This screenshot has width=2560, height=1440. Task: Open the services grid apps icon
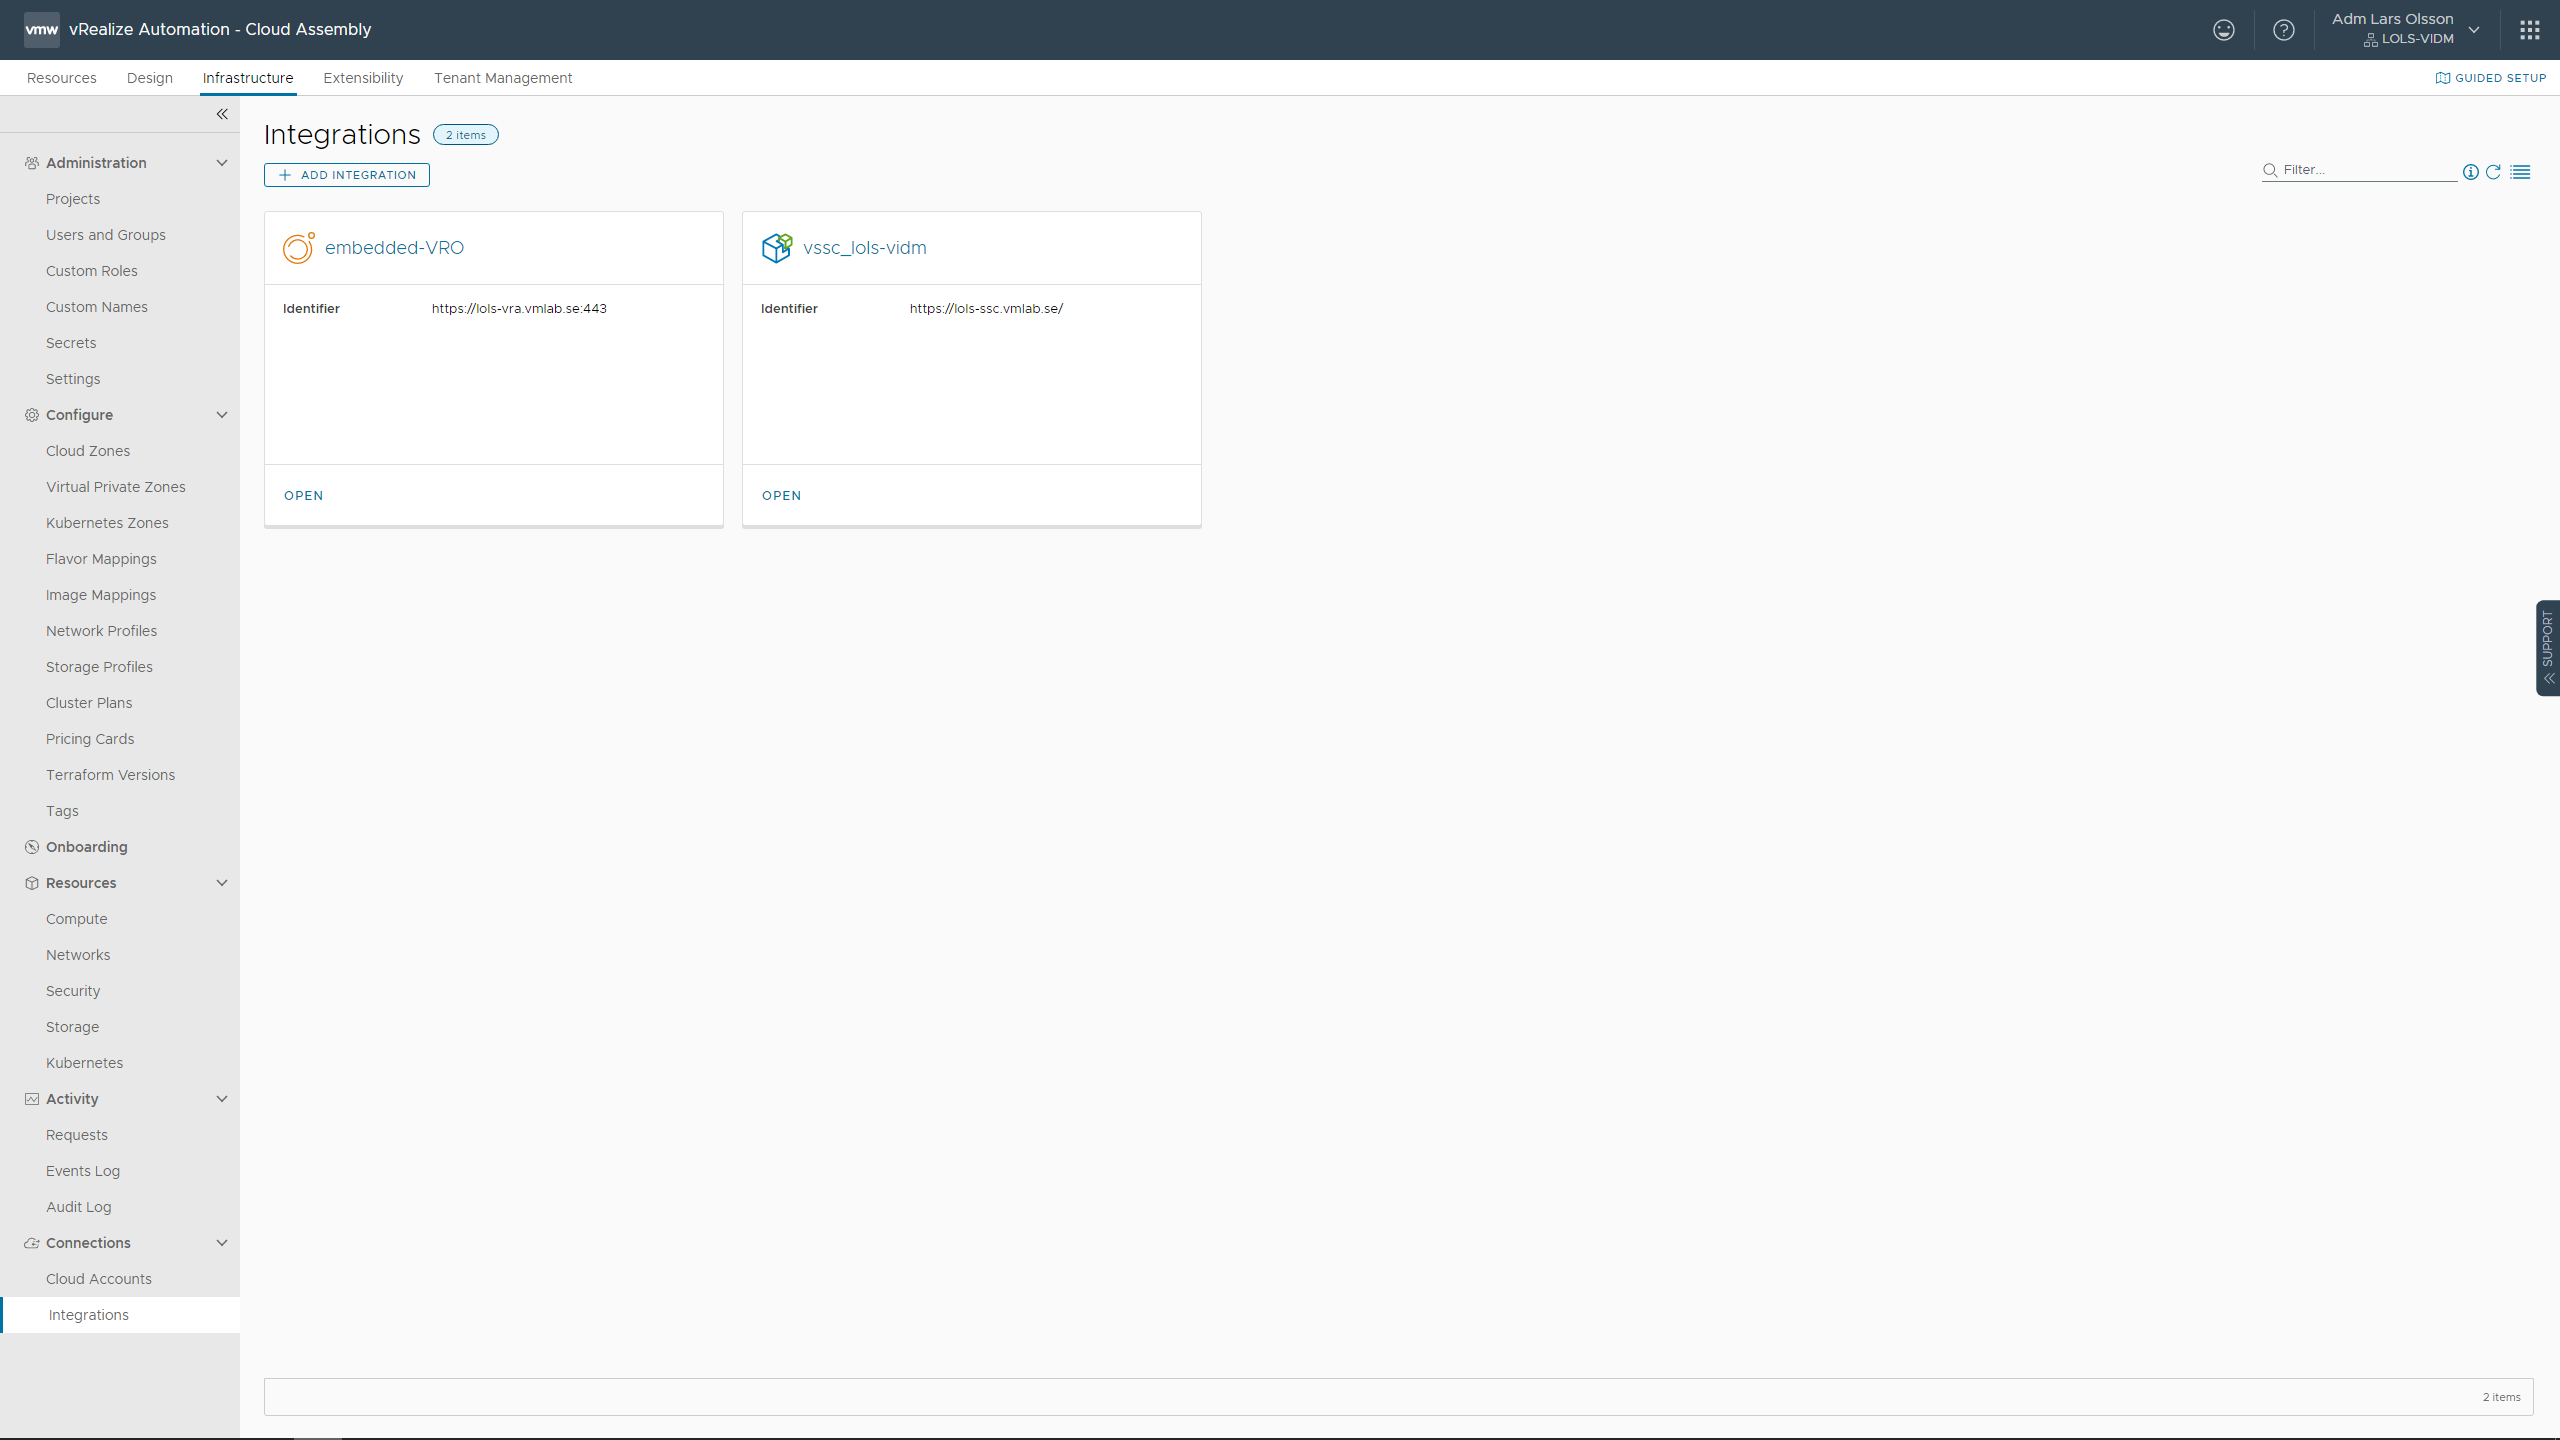point(2529,30)
